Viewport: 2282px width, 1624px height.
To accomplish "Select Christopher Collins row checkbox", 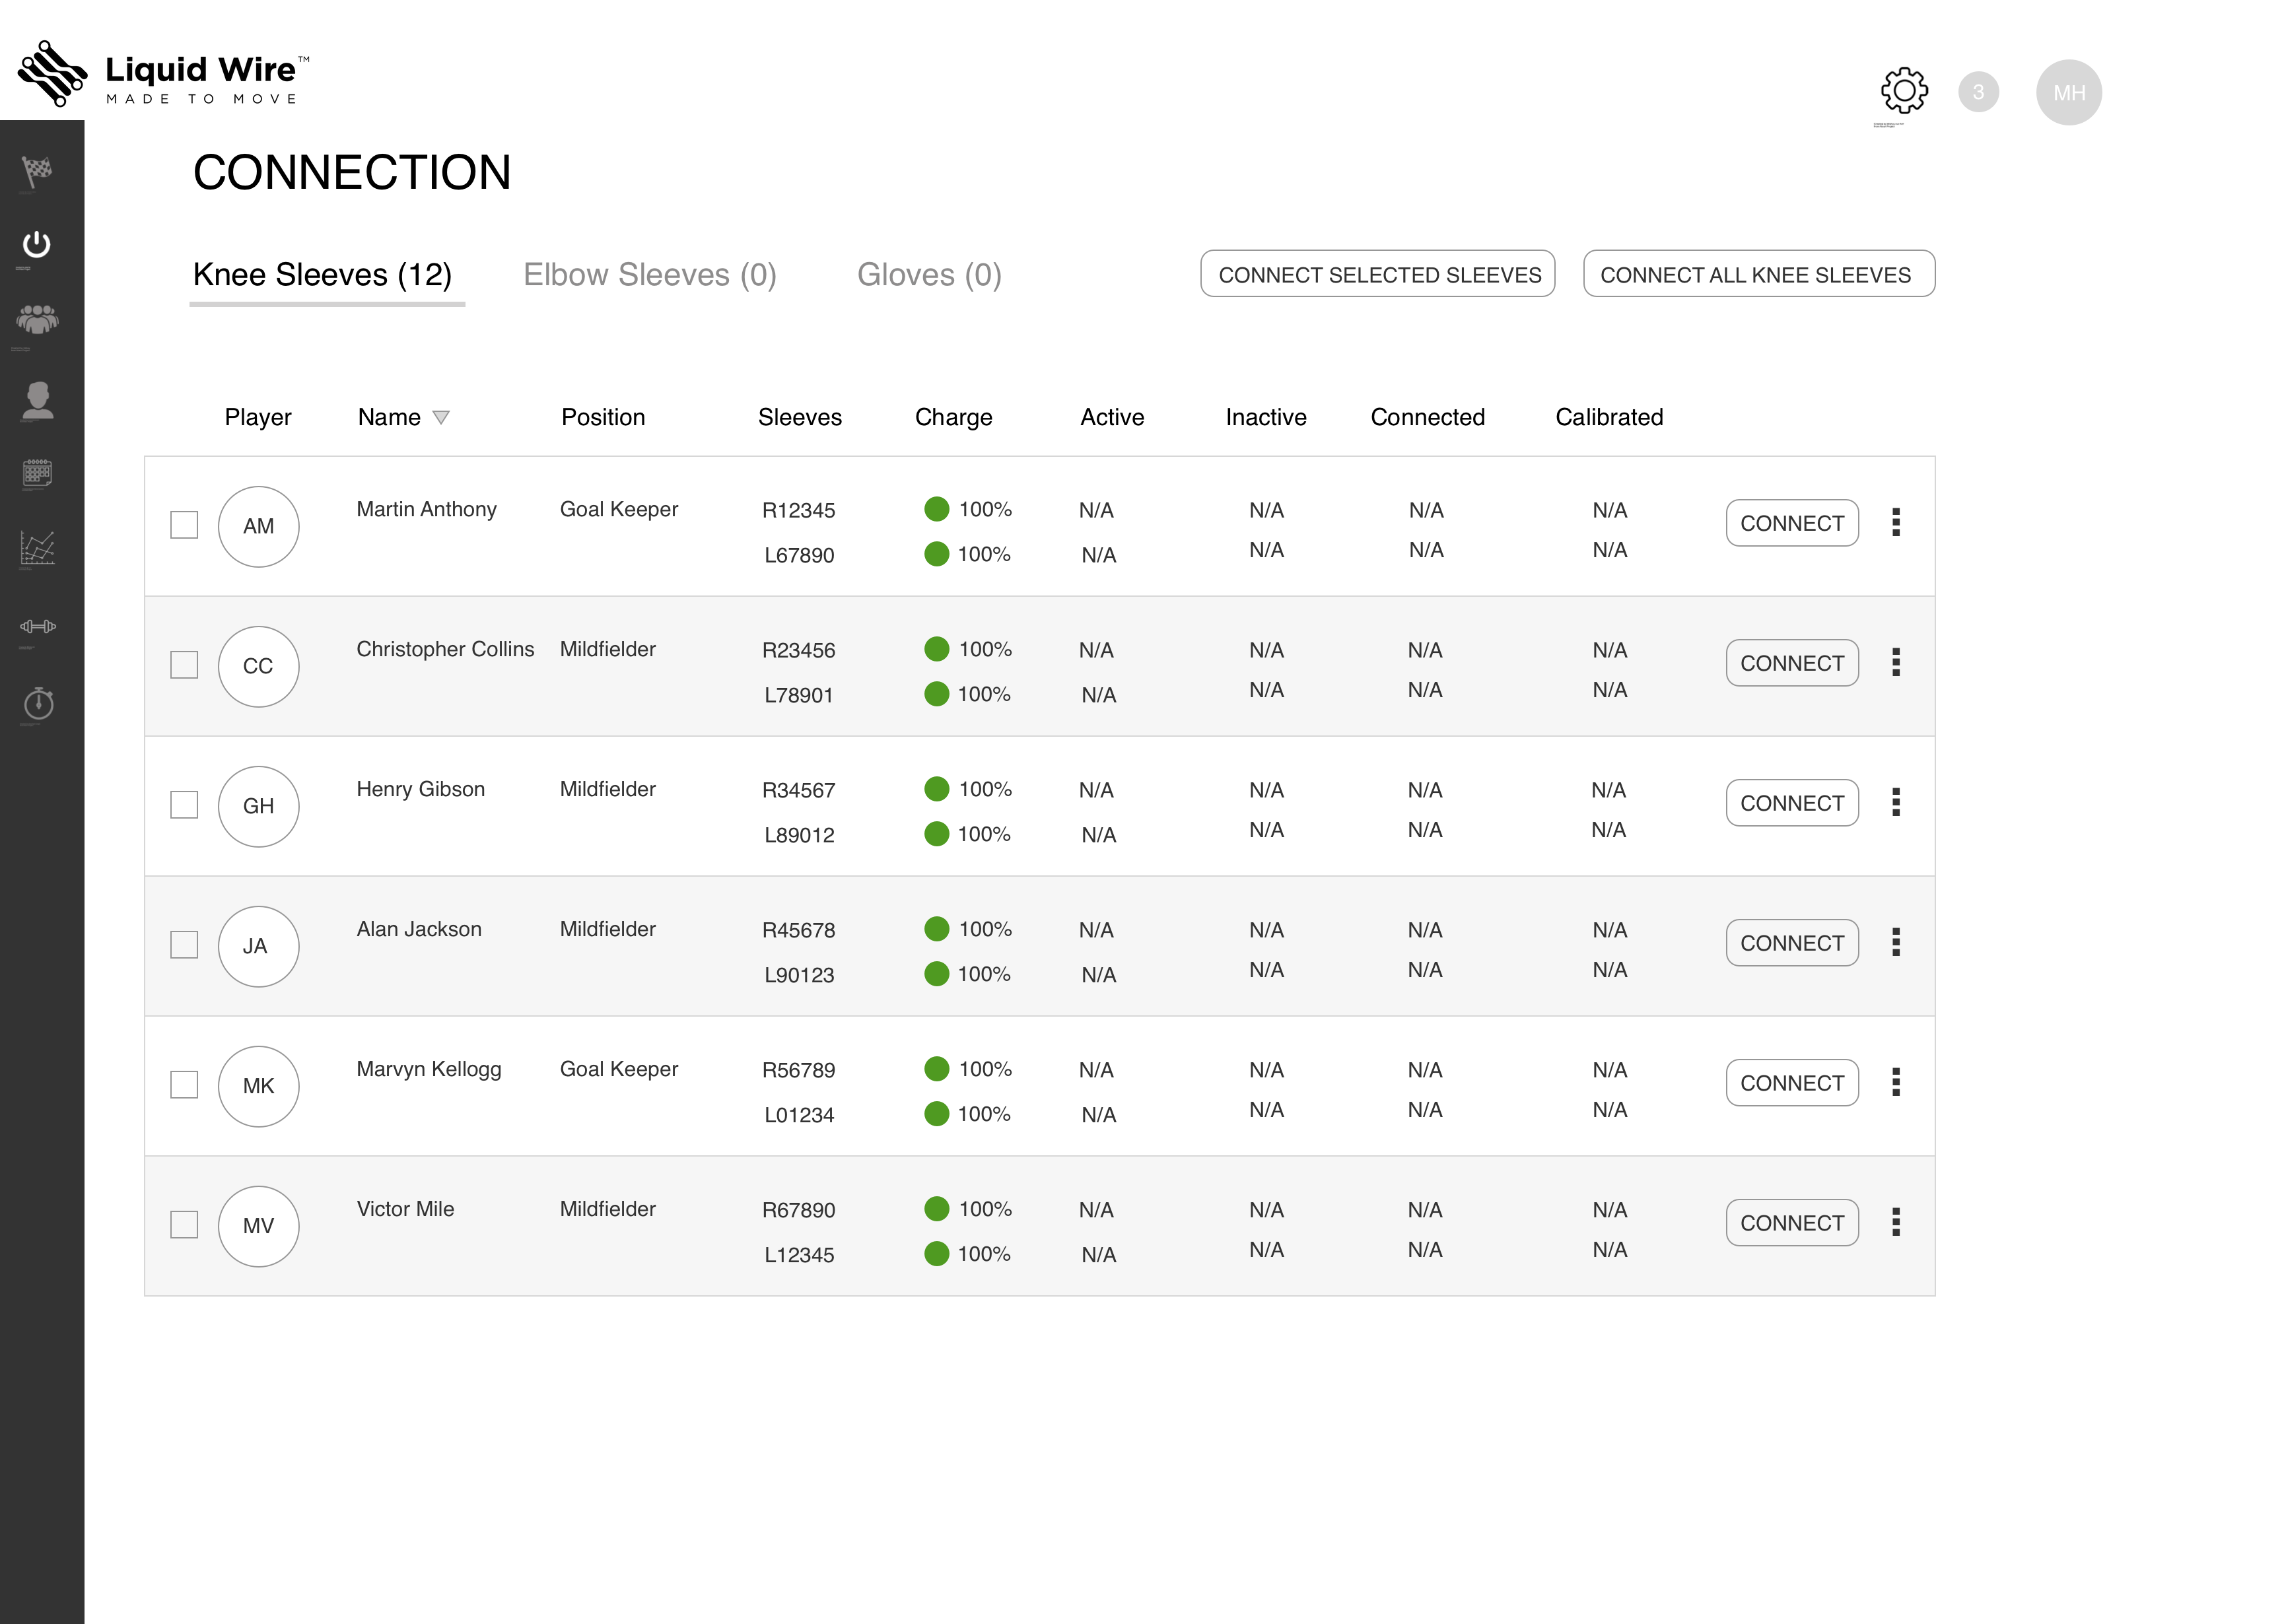I will [x=184, y=663].
